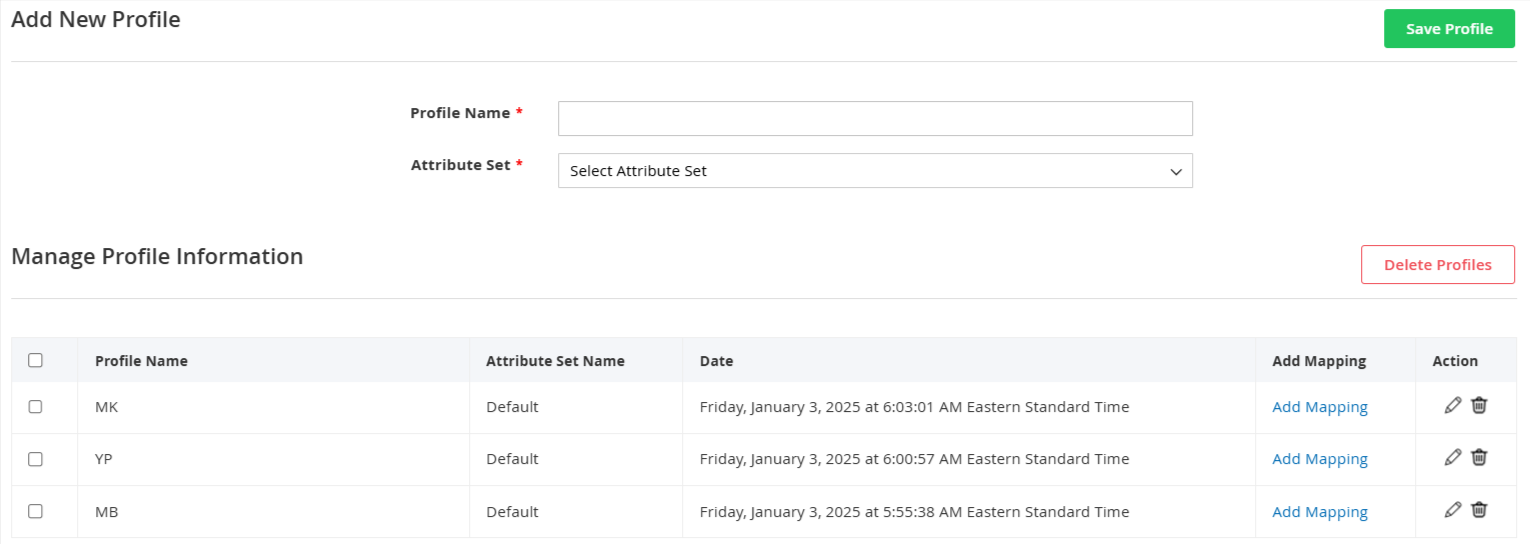Tick the checkbox for MK profile

coord(36,407)
